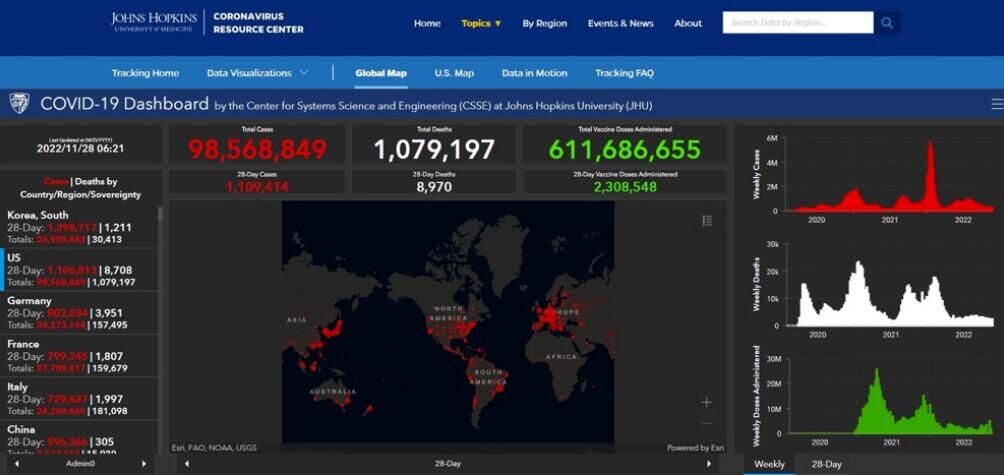
Task: Select the France list row
Action: pos(79,355)
